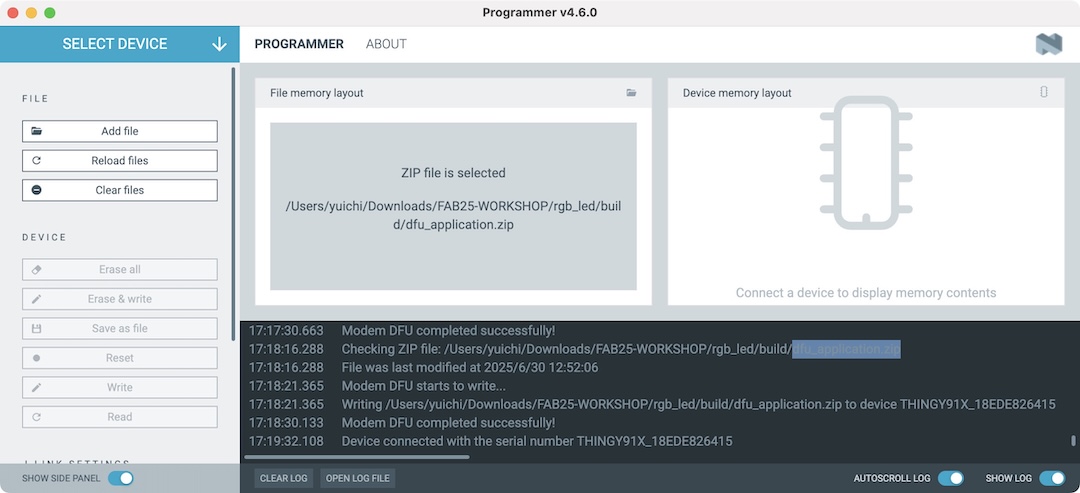The image size is (1080, 493).
Task: Click the folder icon in File memory layout header
Action: tap(631, 93)
